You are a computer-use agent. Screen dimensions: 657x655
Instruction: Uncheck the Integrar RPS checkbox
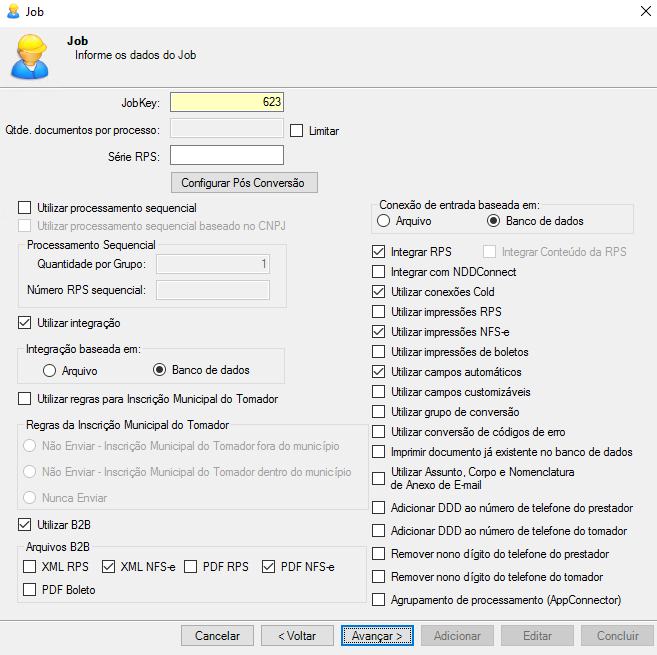click(x=379, y=252)
